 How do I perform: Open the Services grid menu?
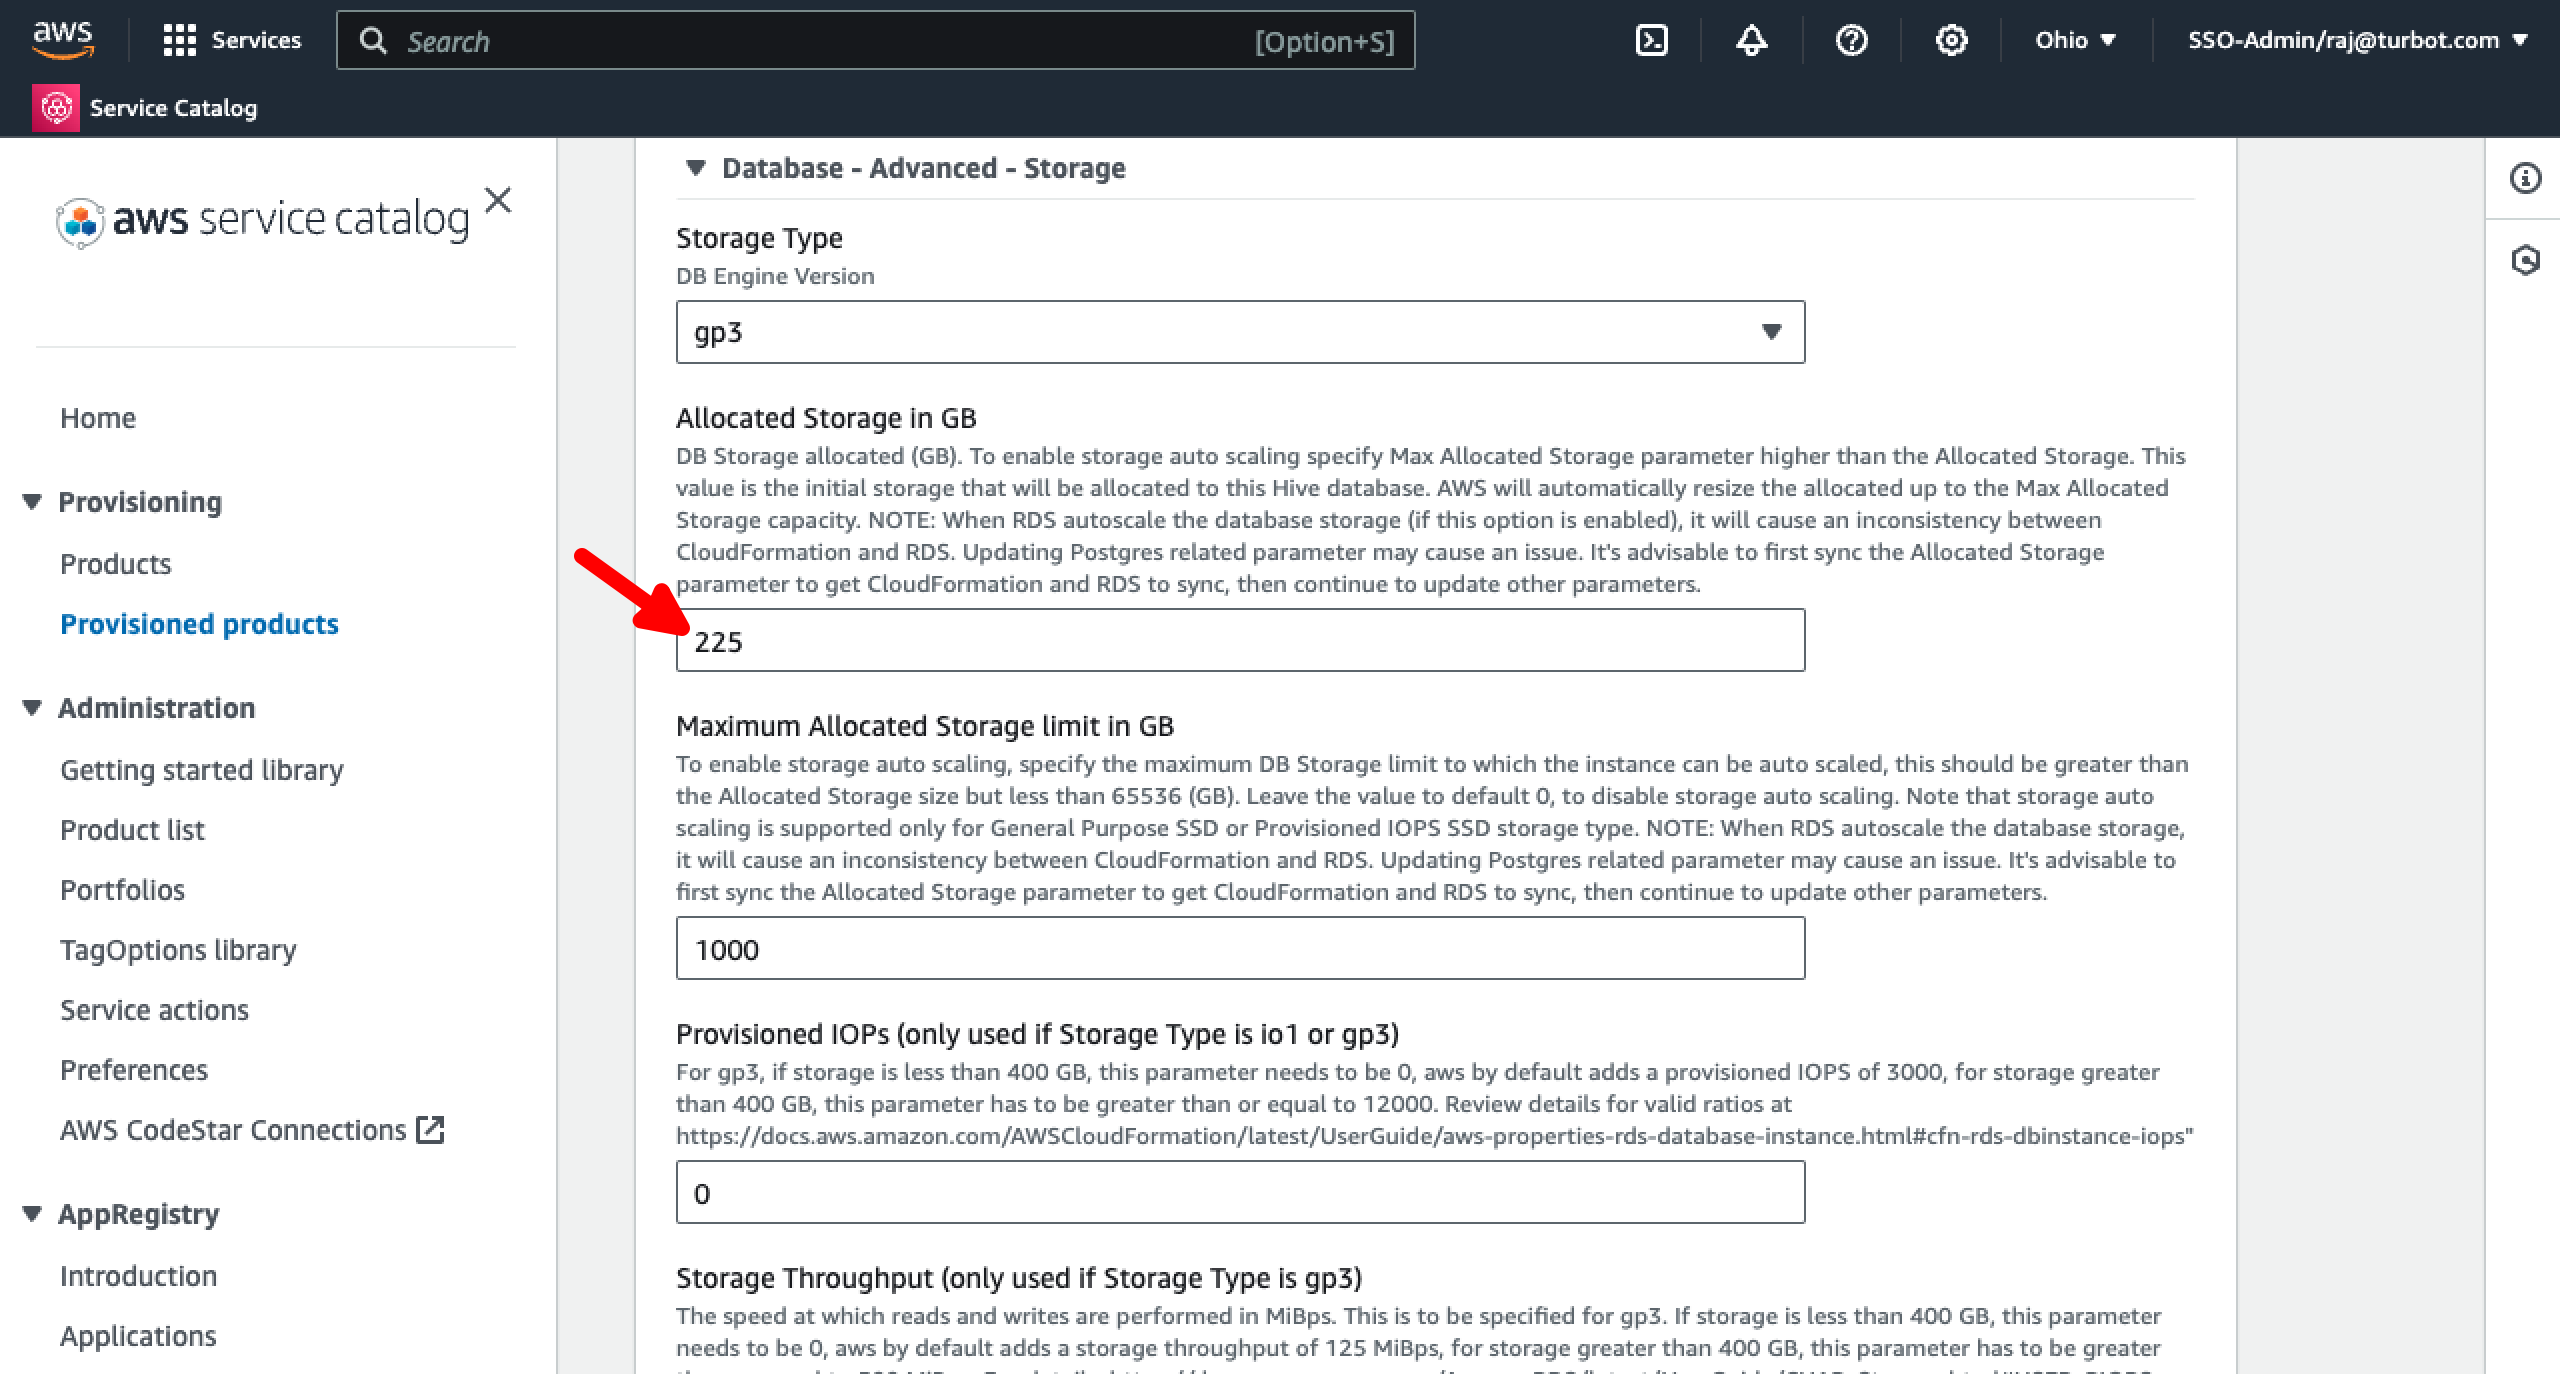tap(233, 40)
